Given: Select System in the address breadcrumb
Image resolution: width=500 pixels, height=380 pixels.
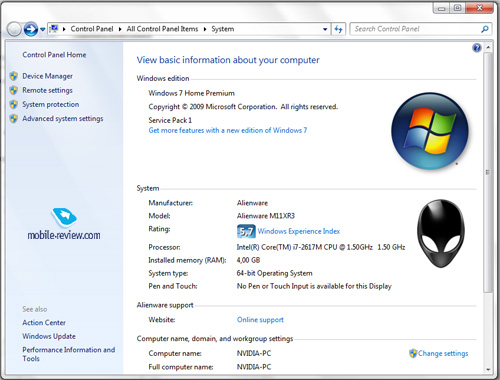Looking at the screenshot, I should coord(223,29).
